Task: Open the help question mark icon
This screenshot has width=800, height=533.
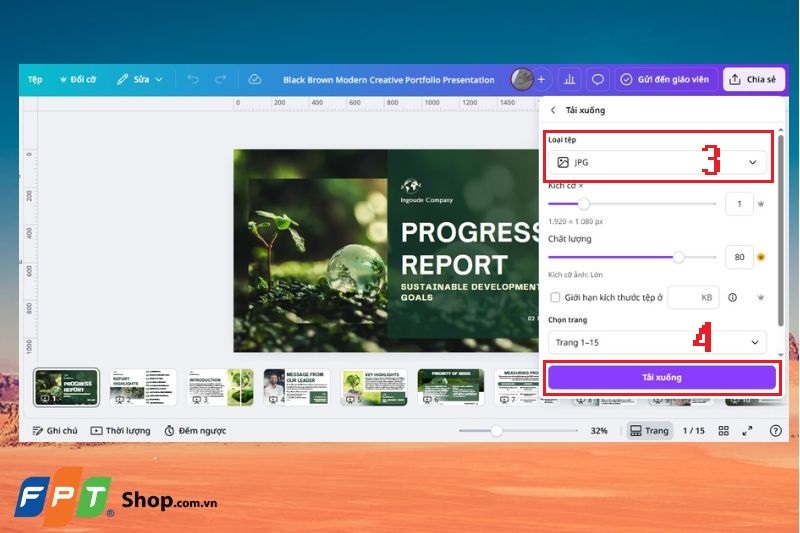Action: (776, 431)
